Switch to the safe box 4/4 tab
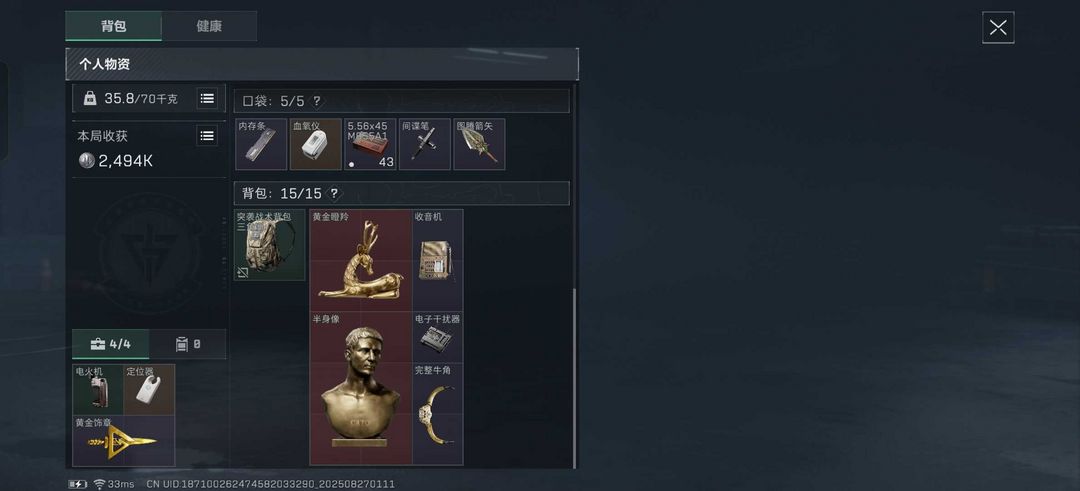This screenshot has height=491, width=1080. pyautogui.click(x=110, y=344)
